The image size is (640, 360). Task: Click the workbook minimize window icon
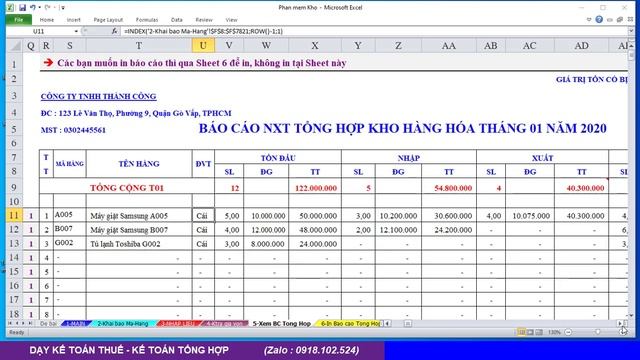pos(610,19)
